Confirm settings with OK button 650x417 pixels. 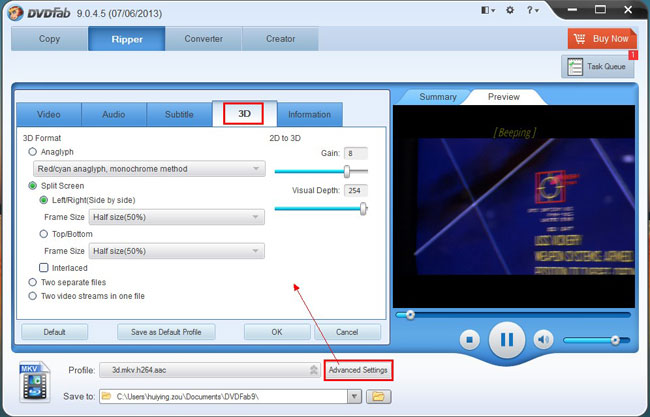click(x=277, y=332)
